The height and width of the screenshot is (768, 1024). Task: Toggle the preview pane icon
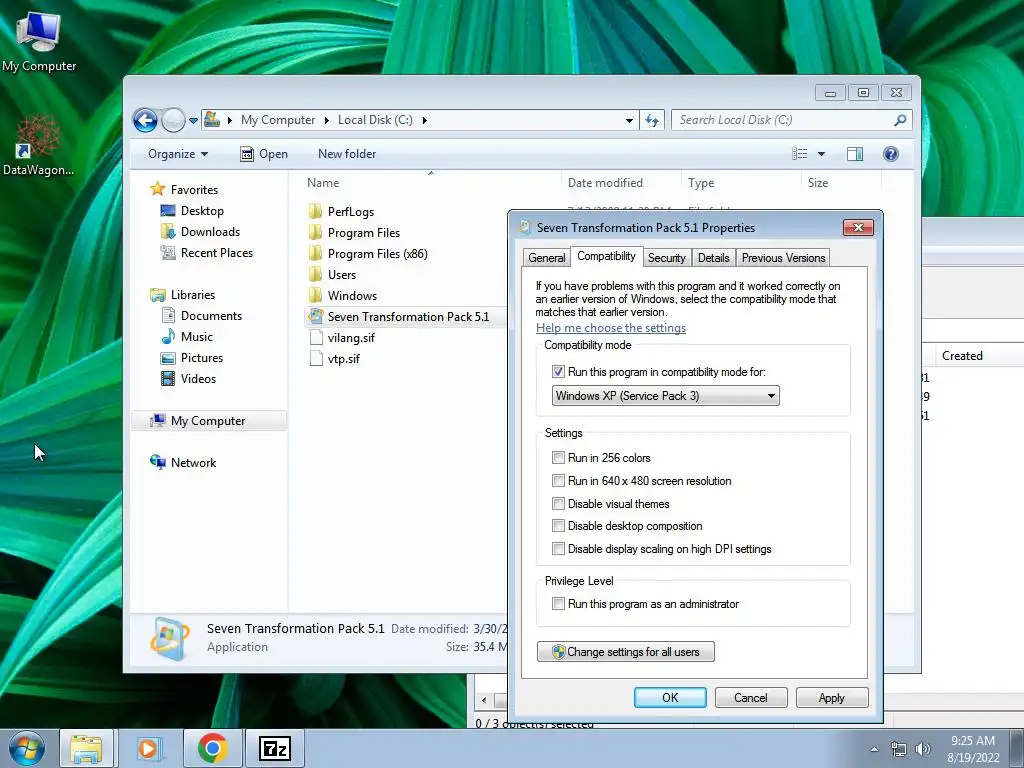point(854,154)
